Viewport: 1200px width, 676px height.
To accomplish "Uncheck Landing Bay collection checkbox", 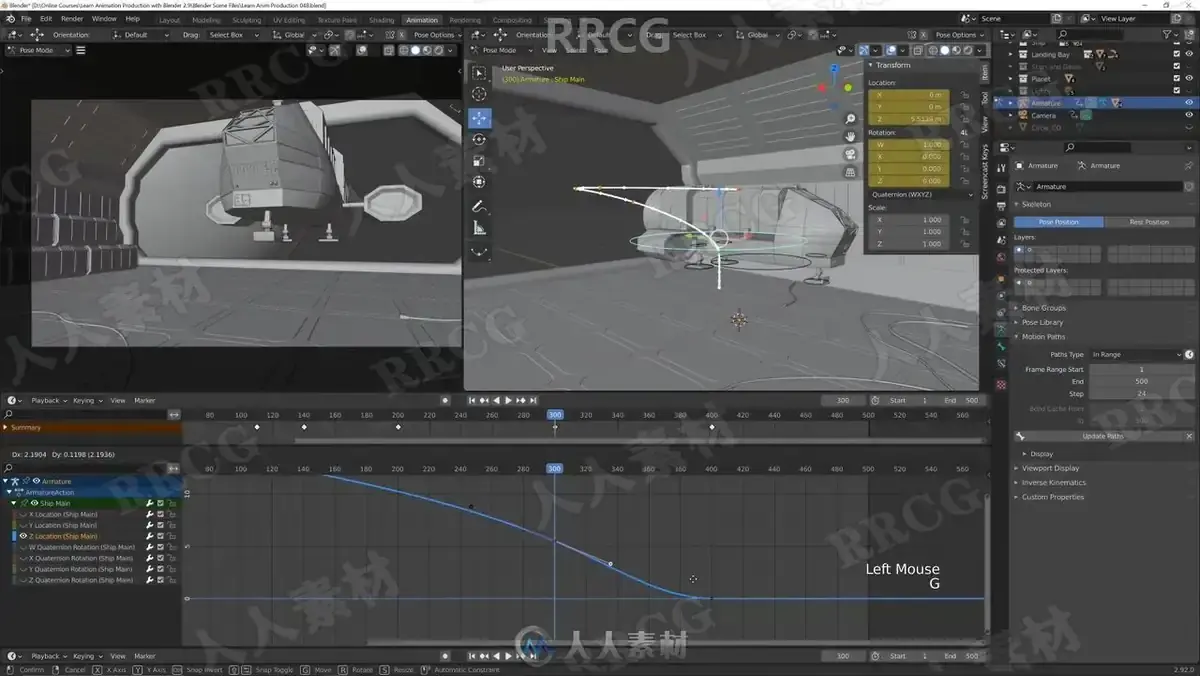I will tap(1176, 54).
